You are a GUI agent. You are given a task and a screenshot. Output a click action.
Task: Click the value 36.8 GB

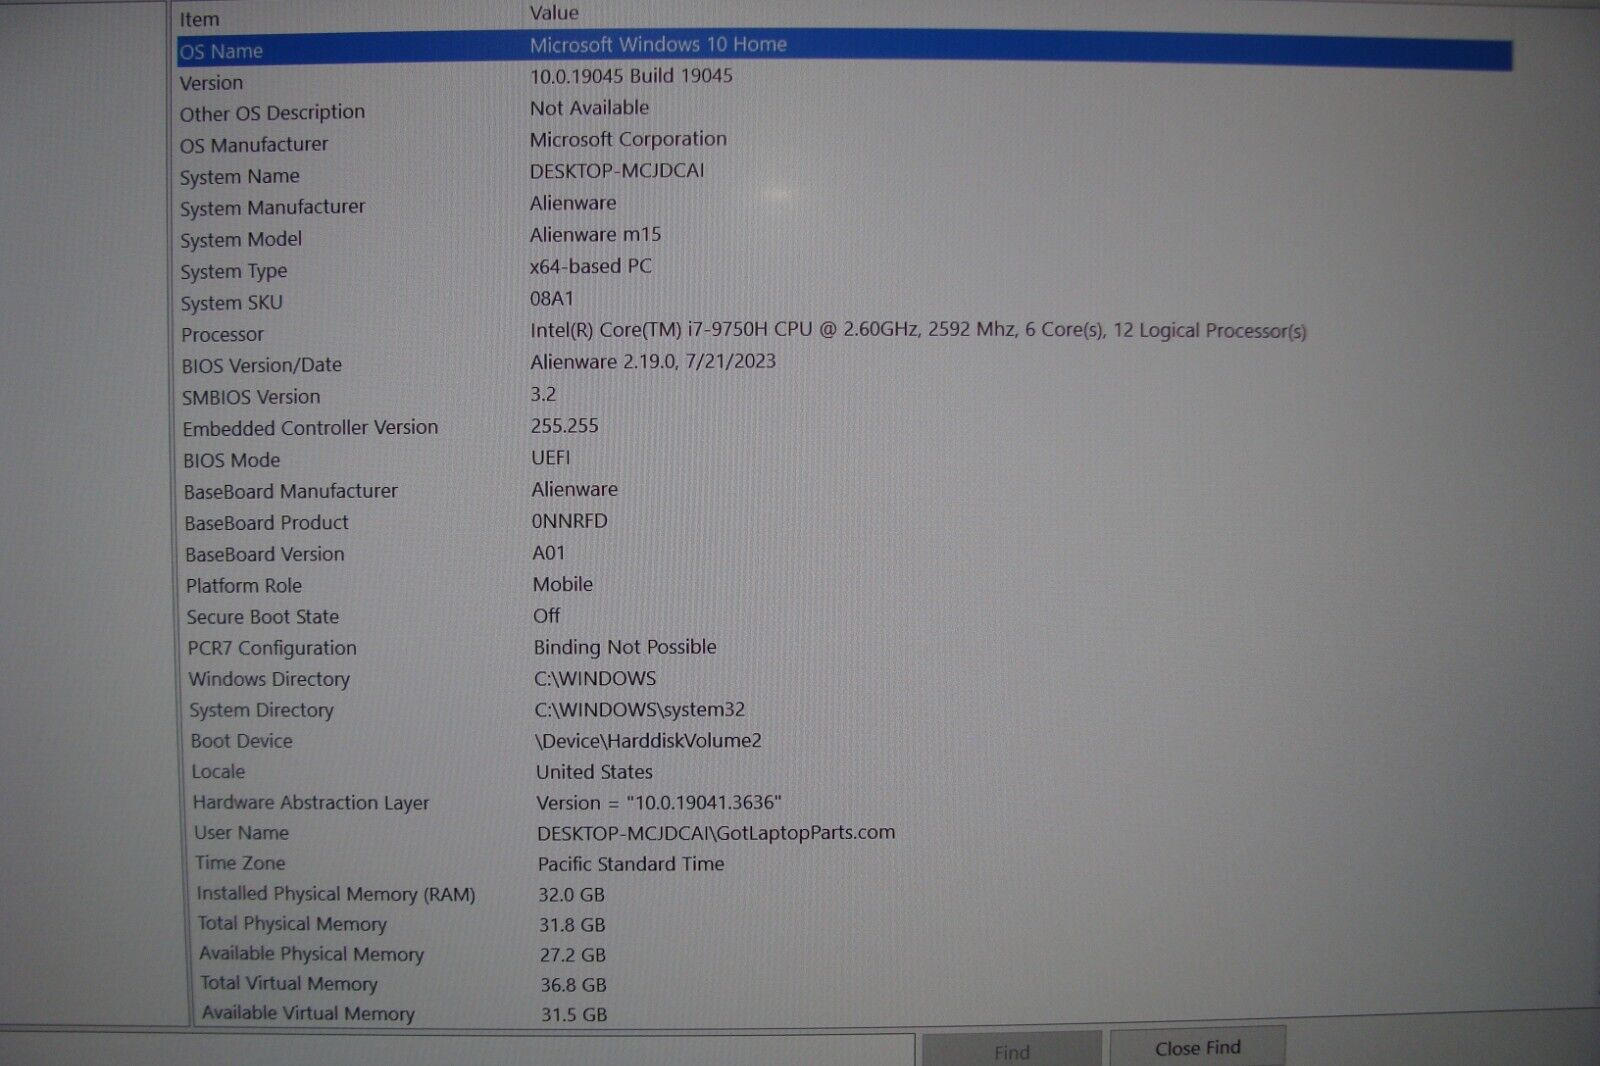(574, 985)
